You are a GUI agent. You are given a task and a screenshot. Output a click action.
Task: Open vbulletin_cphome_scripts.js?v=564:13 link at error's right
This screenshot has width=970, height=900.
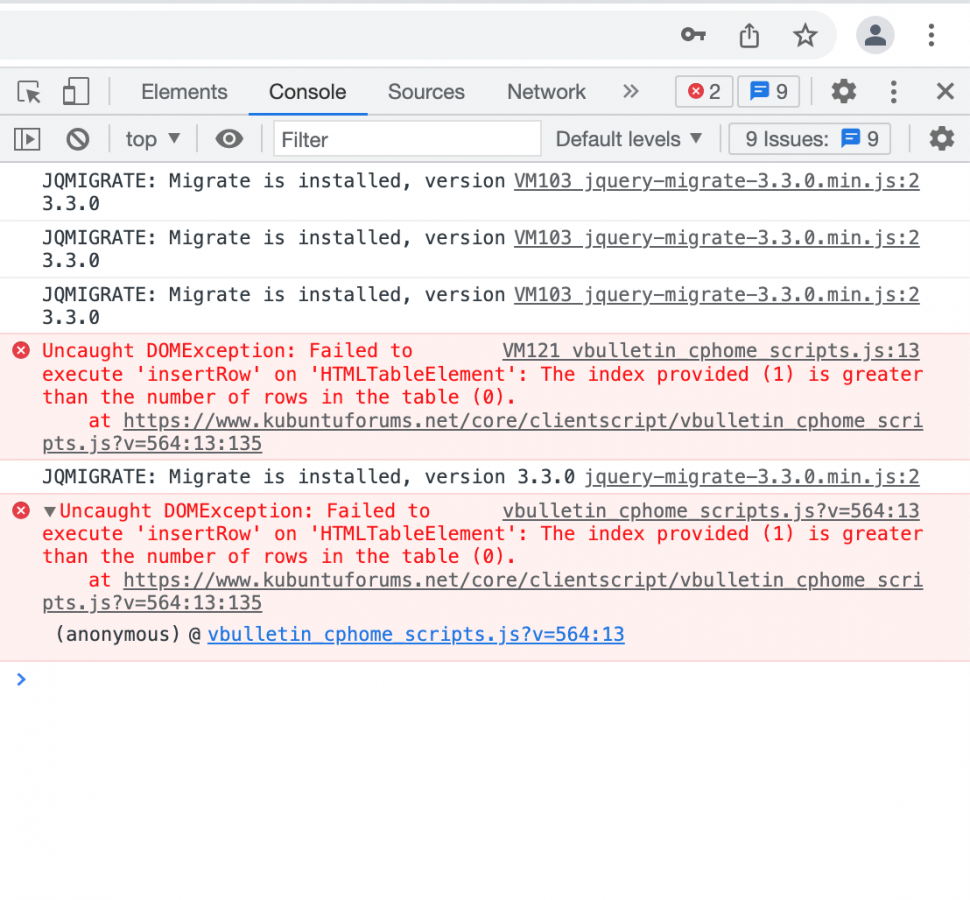point(711,511)
